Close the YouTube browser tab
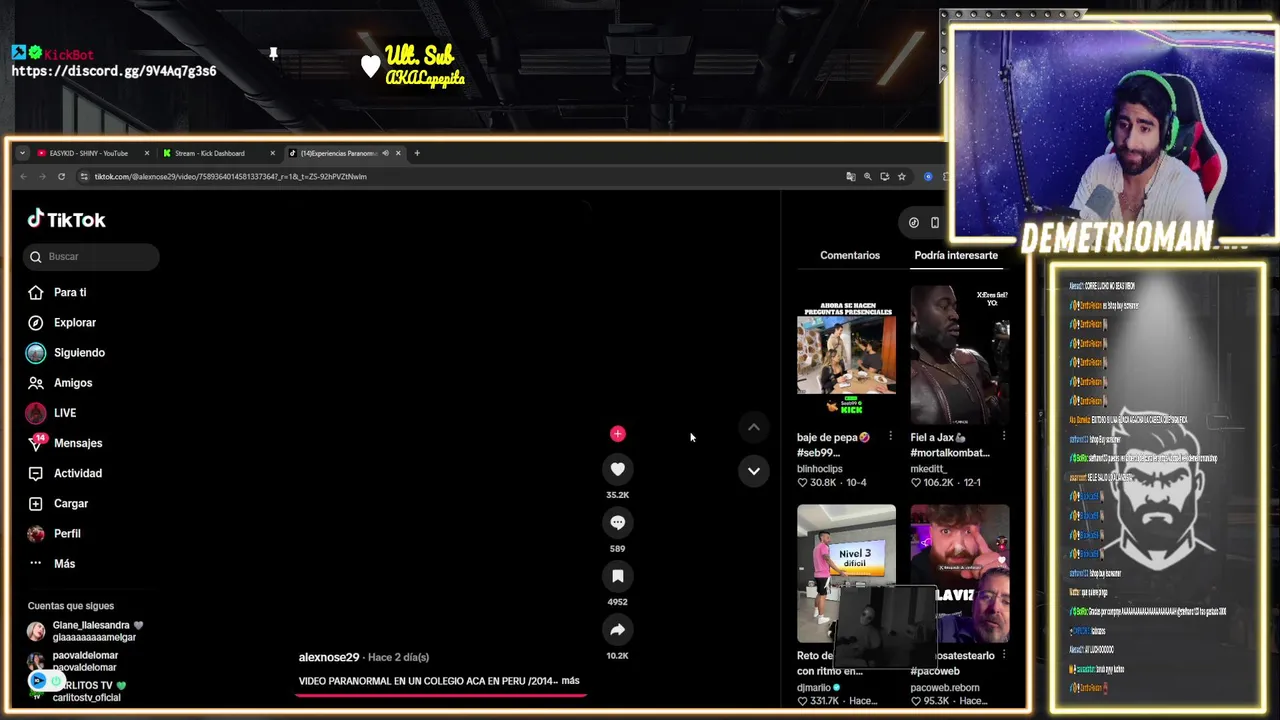This screenshot has height=720, width=1280. coord(147,153)
